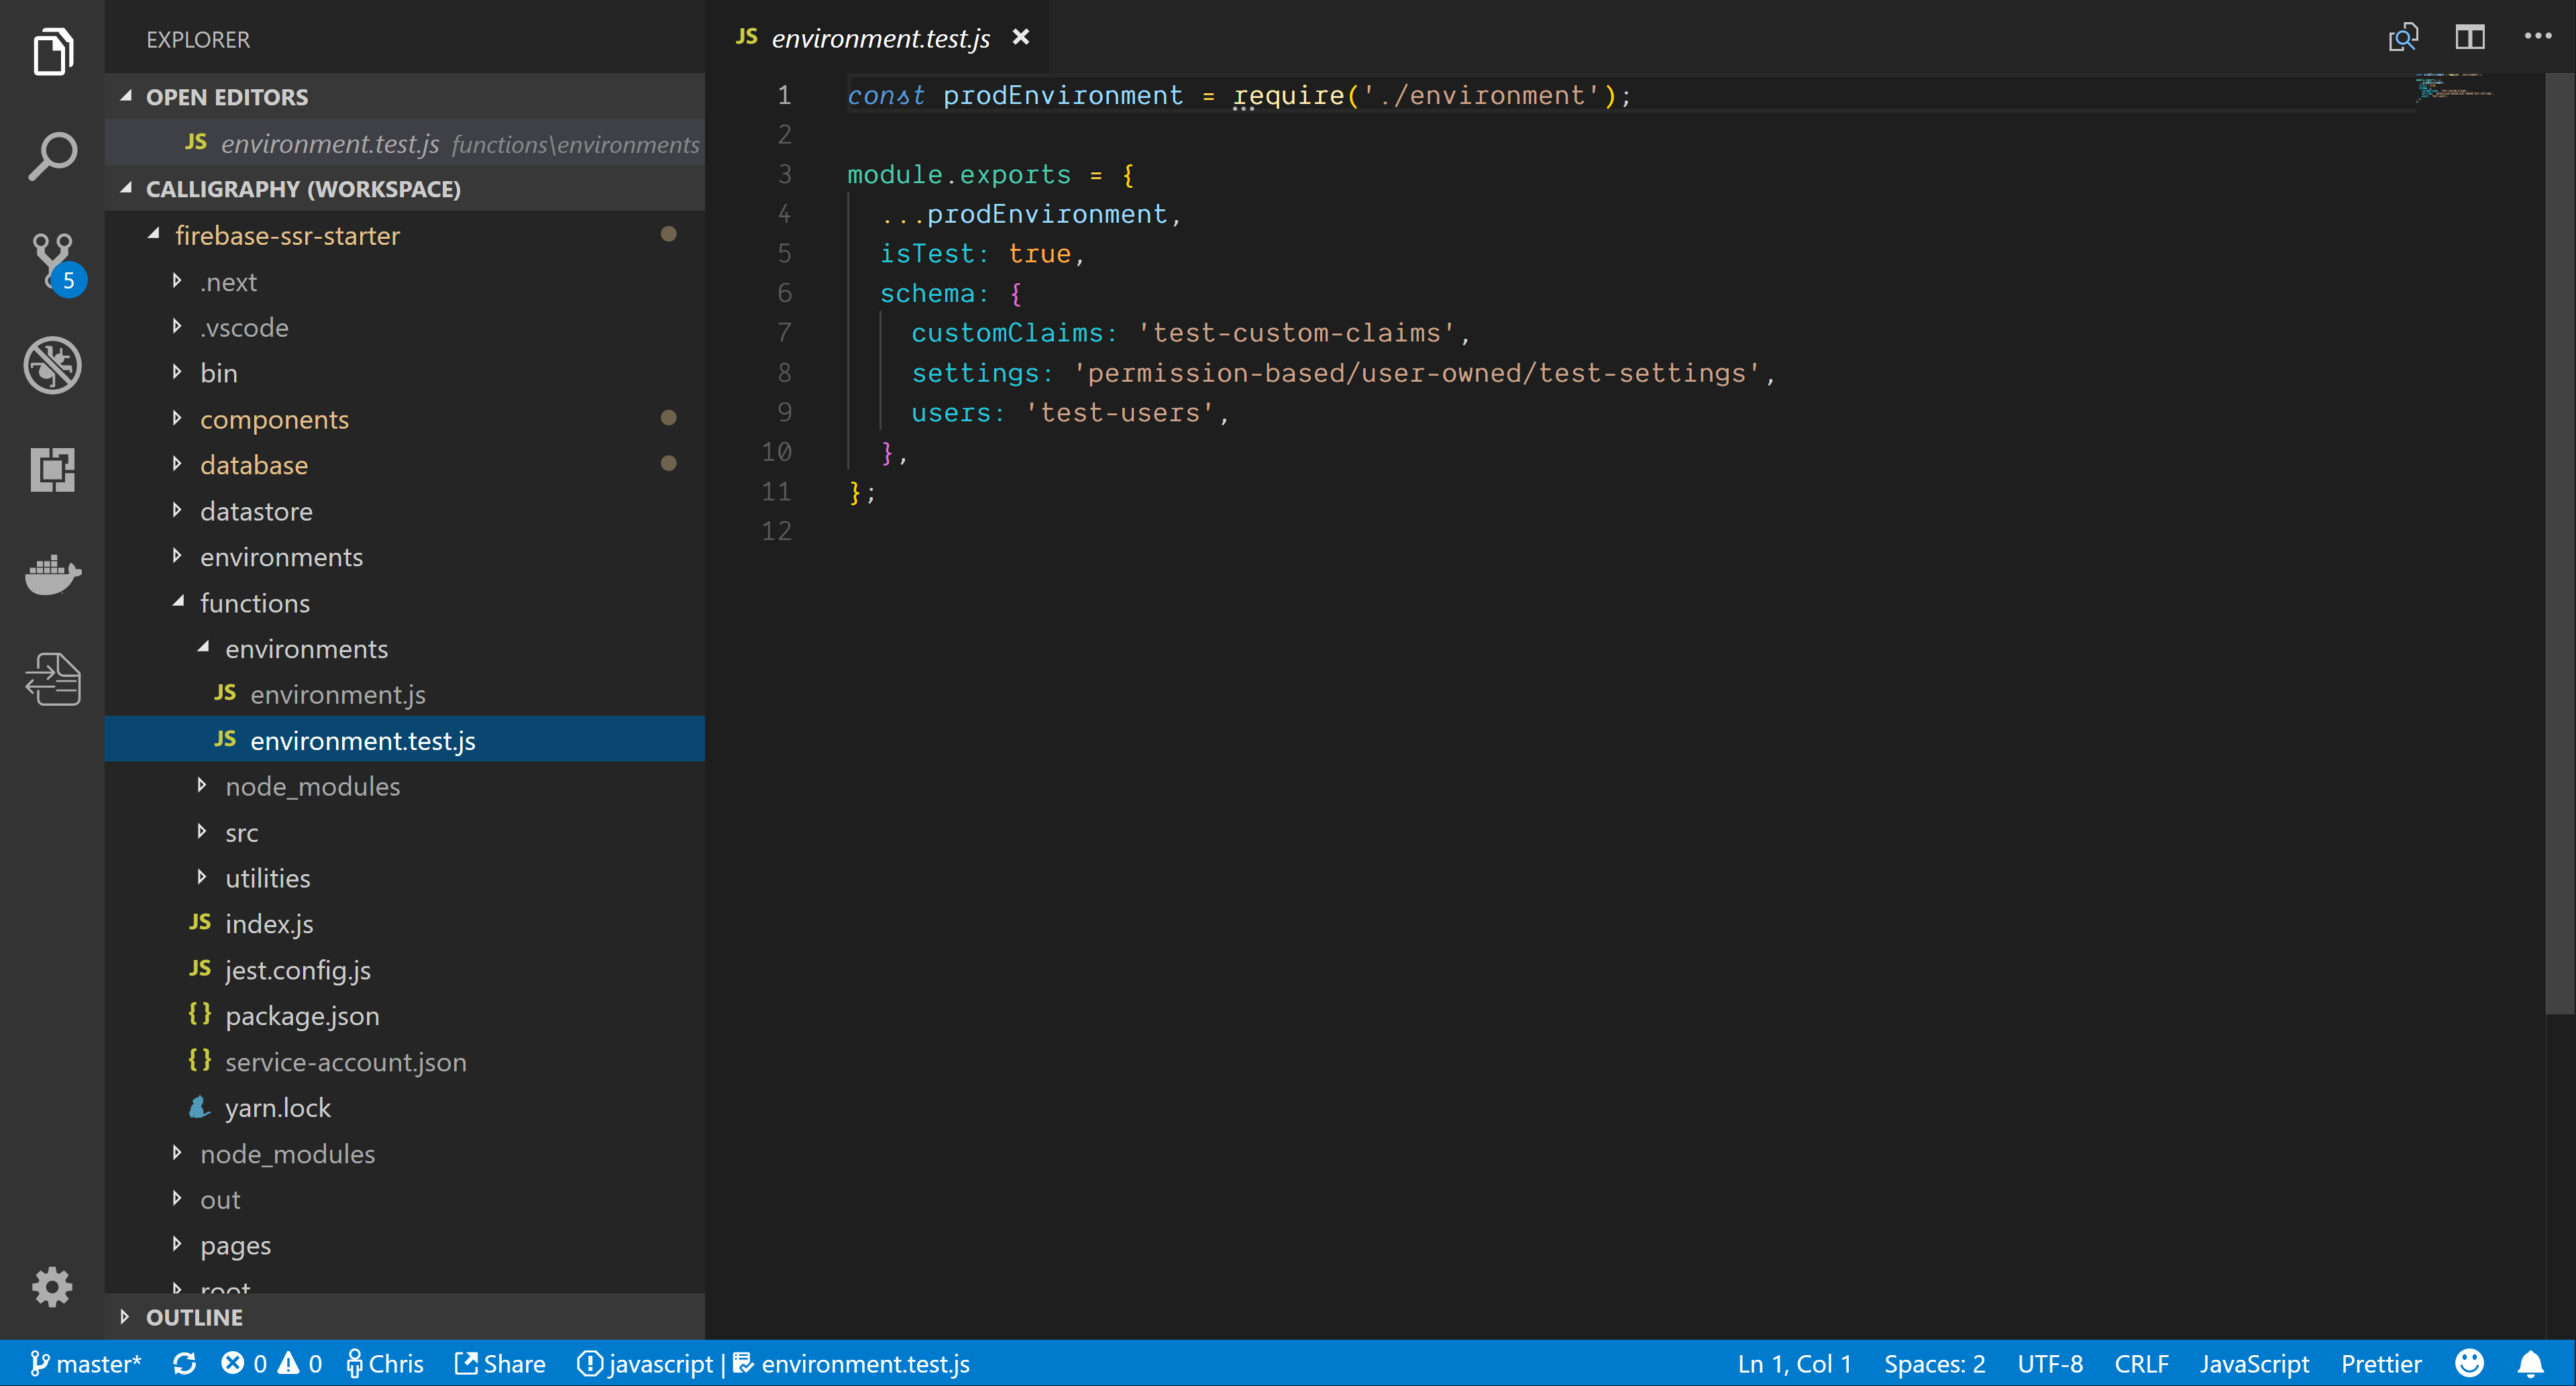
Task: Change end of line sequence CRLF
Action: (x=2141, y=1364)
